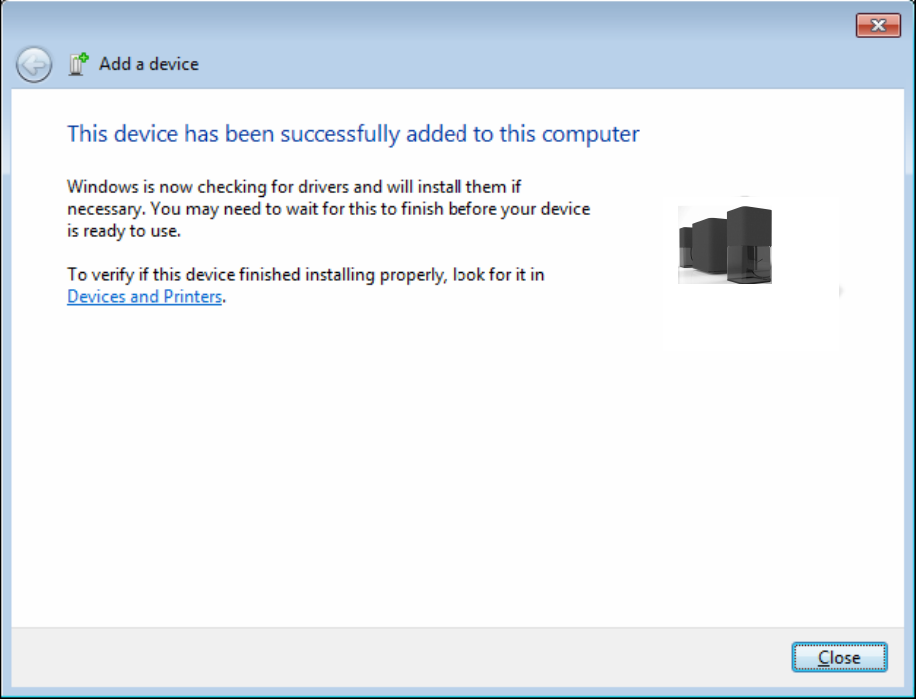Screen dimensions: 916x699
Task: Click the red X window close button
Action: tap(878, 26)
